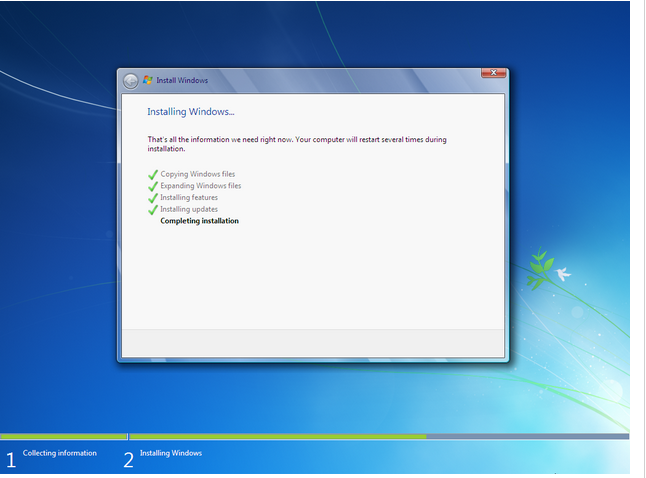Click the stage number 2 at bottom
Screen dimensions: 646x478
click(129, 460)
